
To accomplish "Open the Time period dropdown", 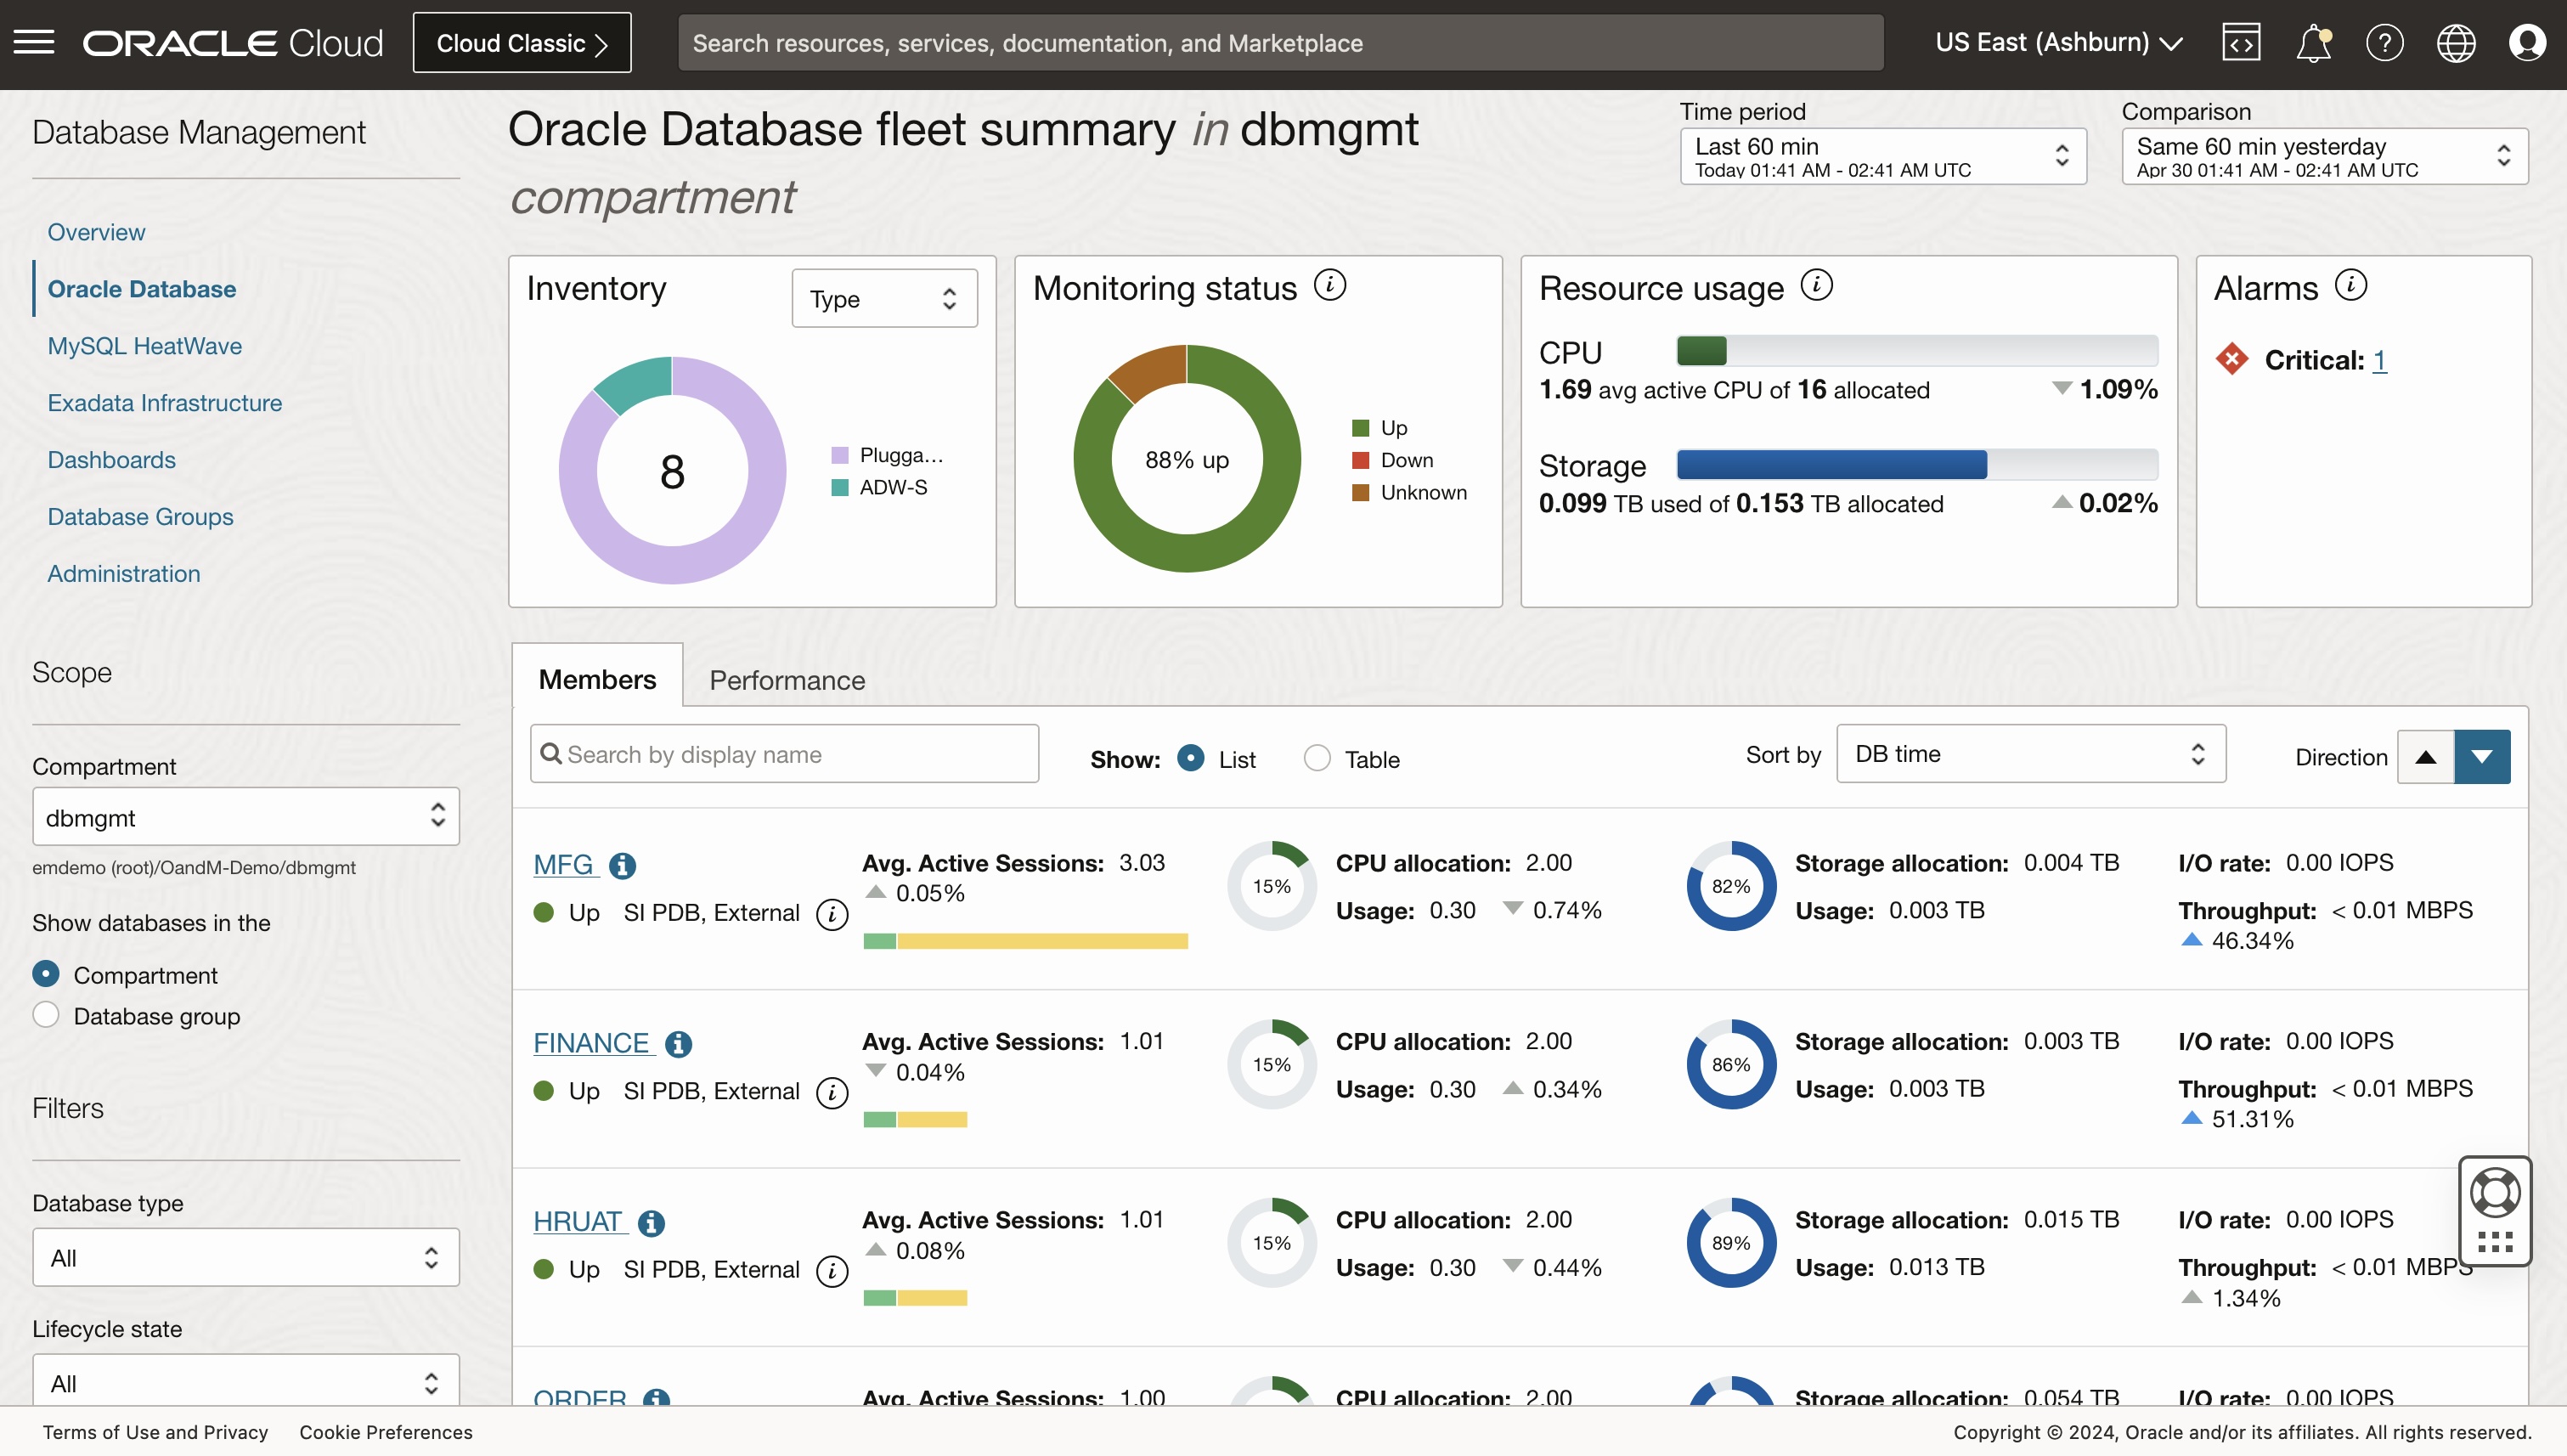I will [1882, 156].
